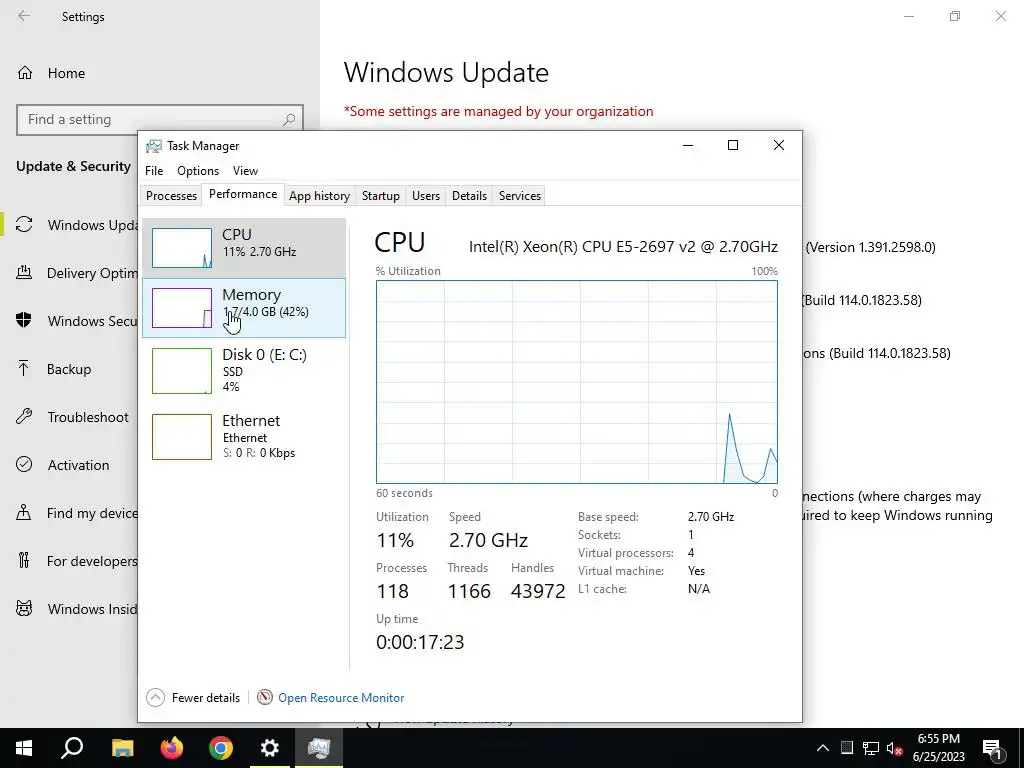This screenshot has height=768, width=1024.
Task: Select the Performance tab
Action: pos(243,194)
